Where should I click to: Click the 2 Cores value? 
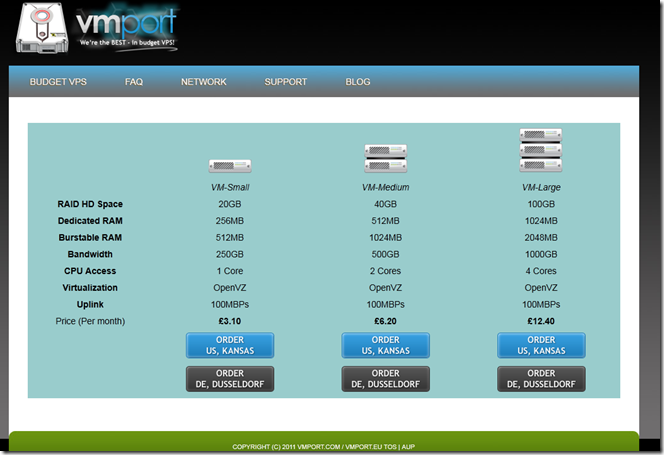tap(385, 271)
